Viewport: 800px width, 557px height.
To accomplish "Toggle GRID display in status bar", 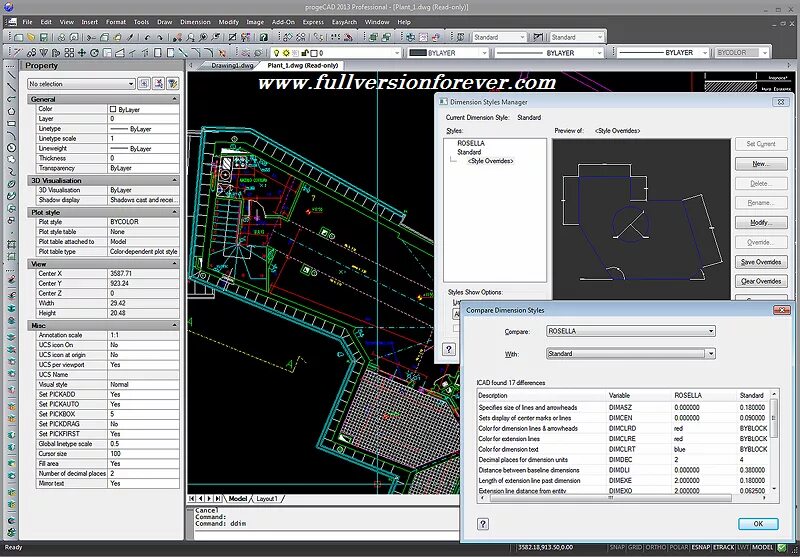I will tap(635, 547).
